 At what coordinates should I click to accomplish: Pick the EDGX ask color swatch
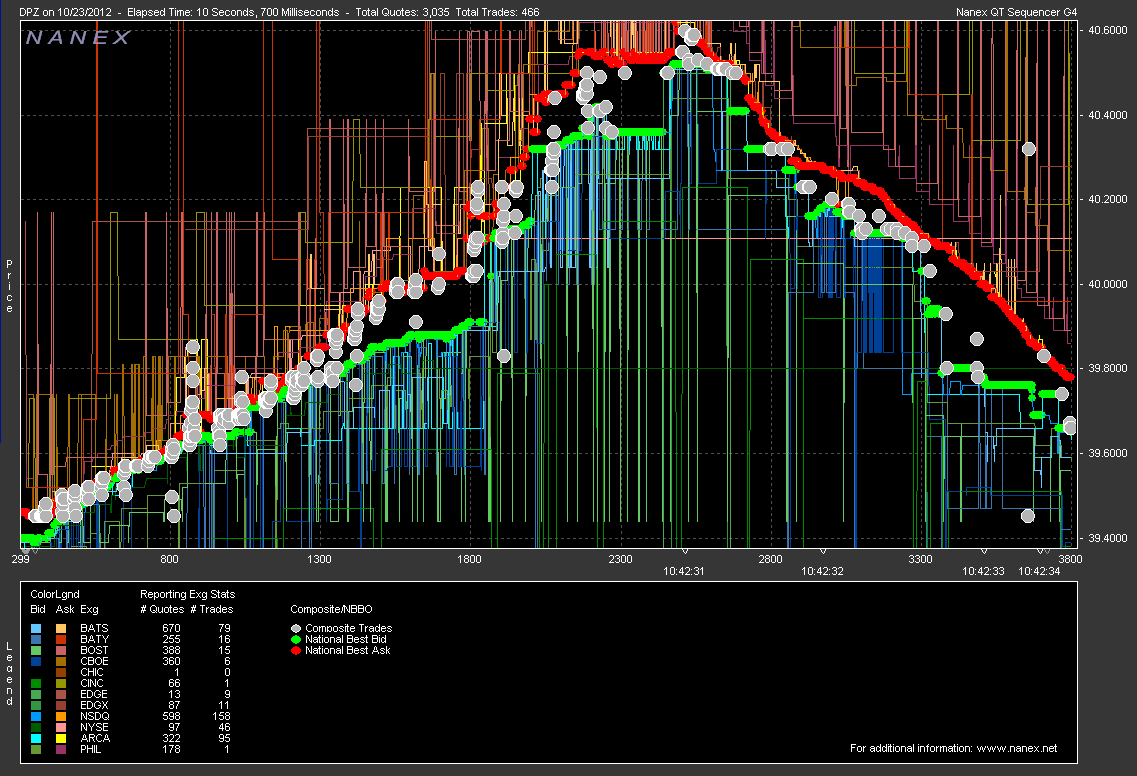[x=61, y=705]
